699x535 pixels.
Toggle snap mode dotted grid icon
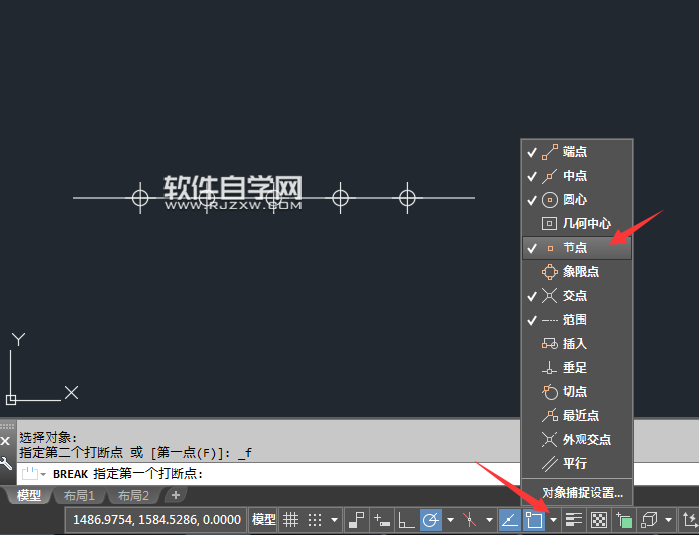pos(315,520)
